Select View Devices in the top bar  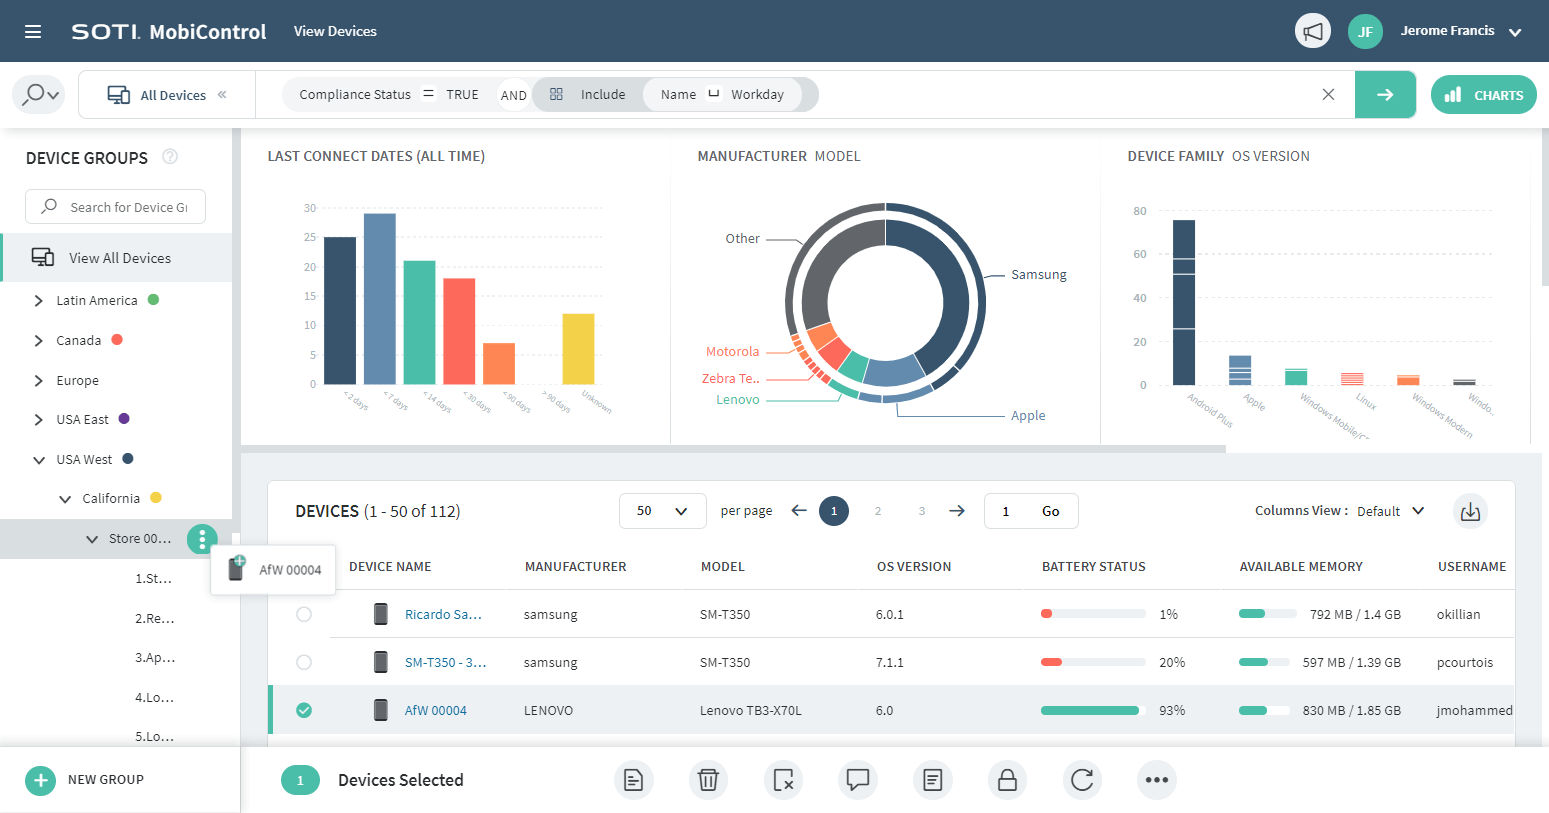point(335,30)
